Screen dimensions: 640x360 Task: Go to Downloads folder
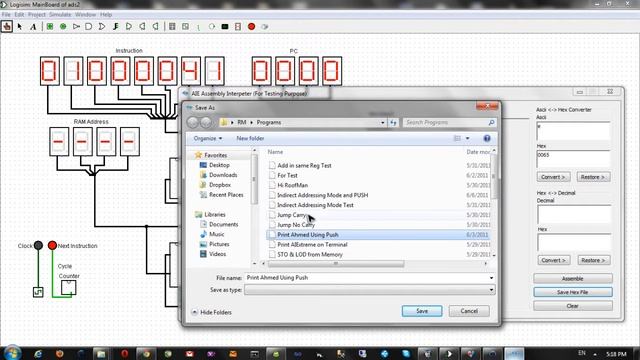[x=223, y=175]
